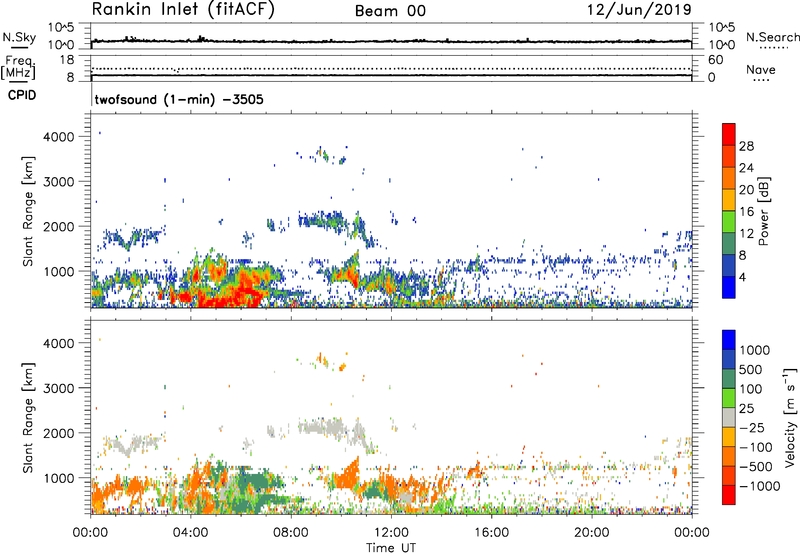This screenshot has height=554, width=800.
Task: Click the "Power [dB]" colorbar title
Action: [763, 211]
